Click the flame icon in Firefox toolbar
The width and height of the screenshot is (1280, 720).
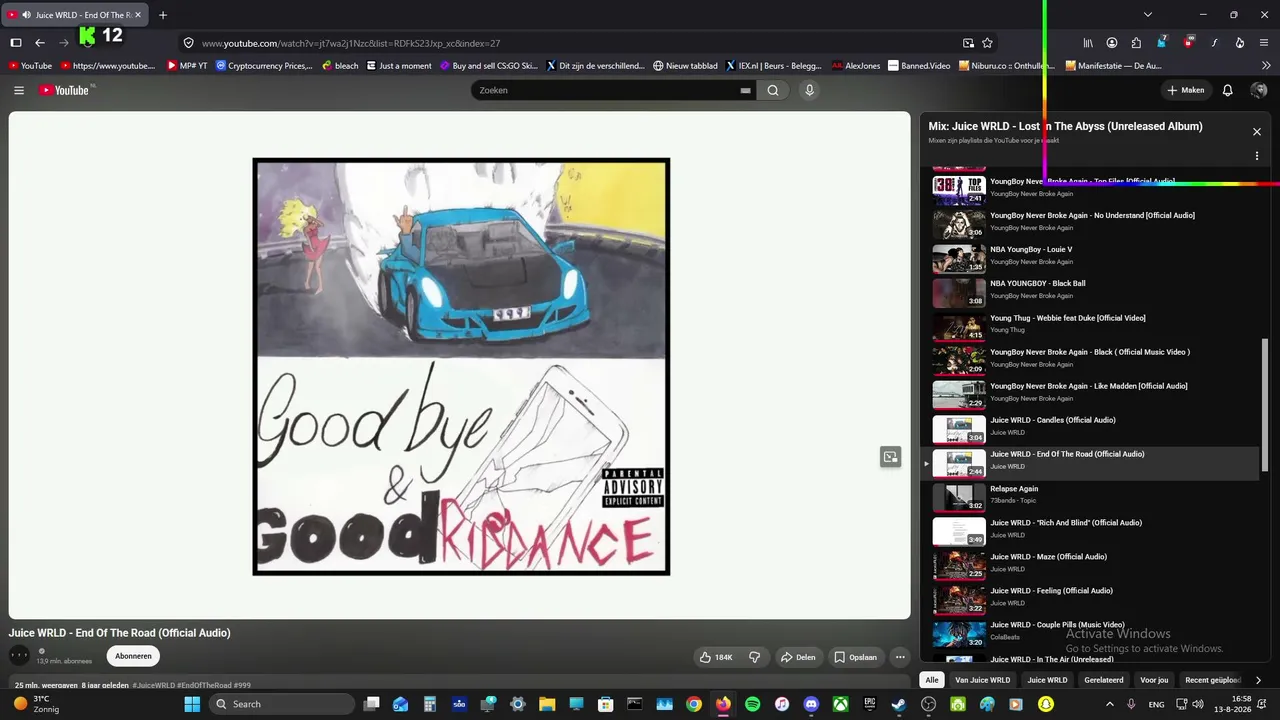pyautogui.click(x=1240, y=43)
